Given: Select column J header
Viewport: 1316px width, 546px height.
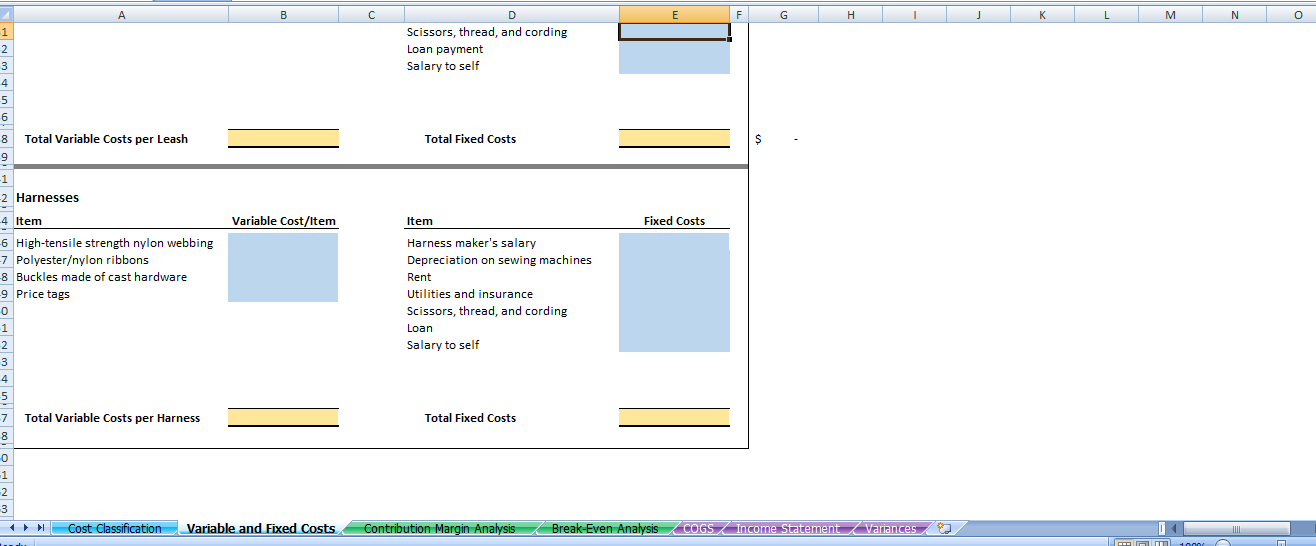Looking at the screenshot, I should [x=978, y=15].
